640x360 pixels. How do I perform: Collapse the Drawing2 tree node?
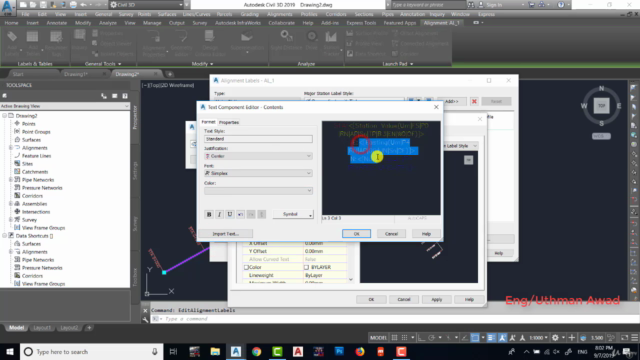(4, 116)
